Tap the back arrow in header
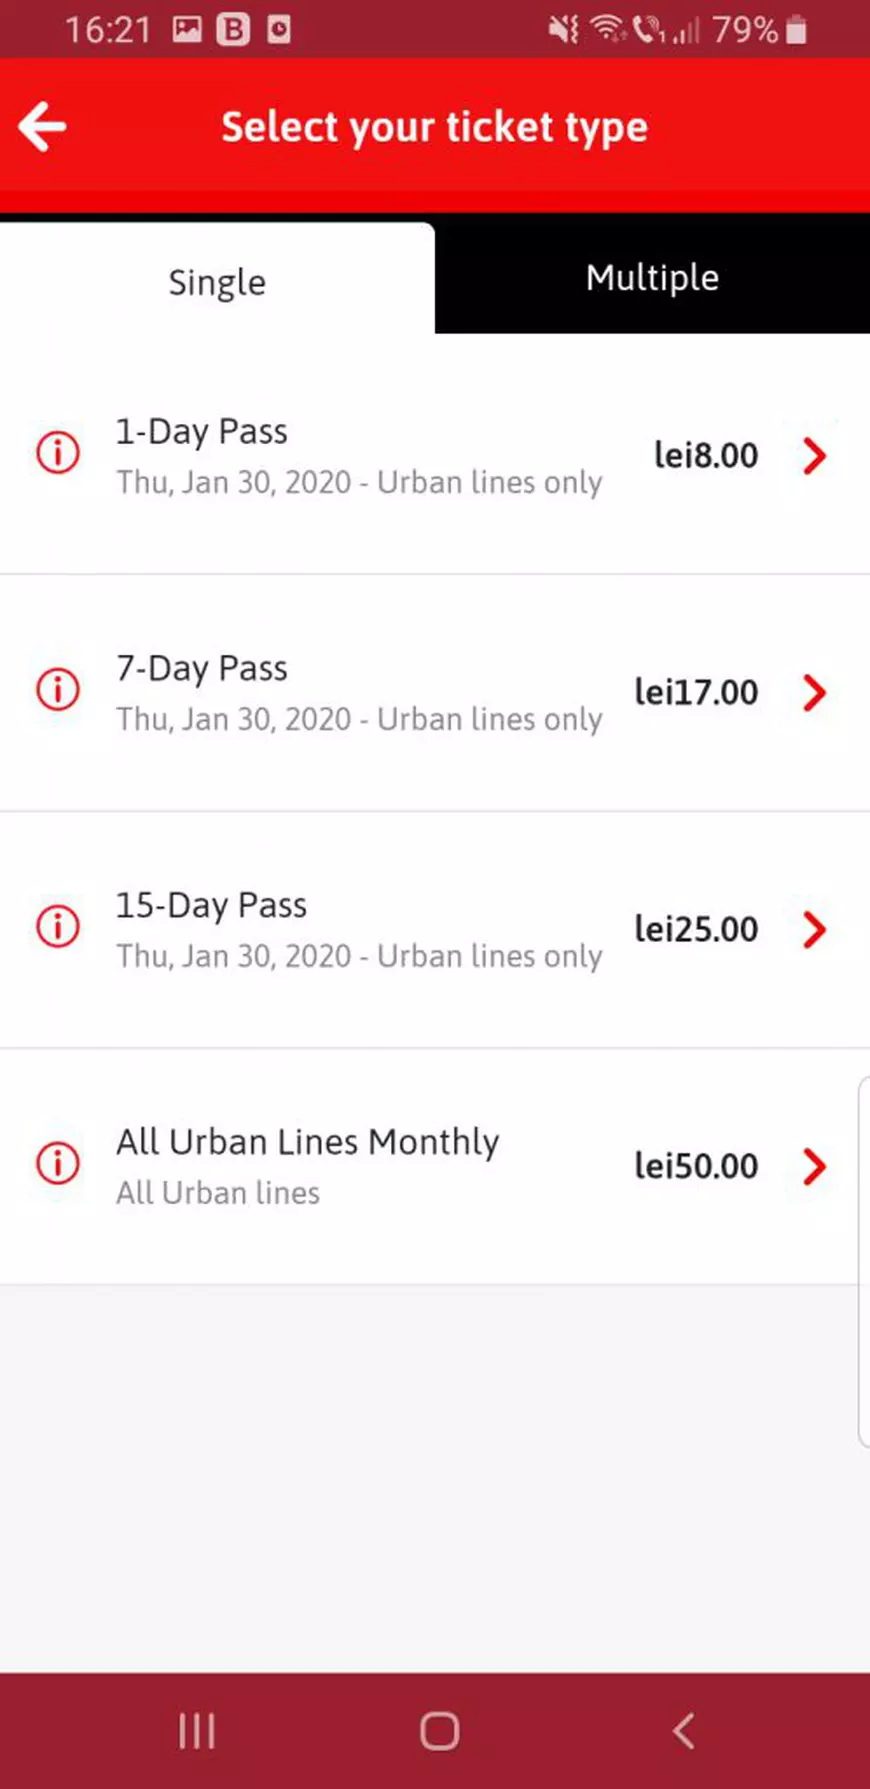Viewport: 870px width, 1789px height. click(x=42, y=127)
